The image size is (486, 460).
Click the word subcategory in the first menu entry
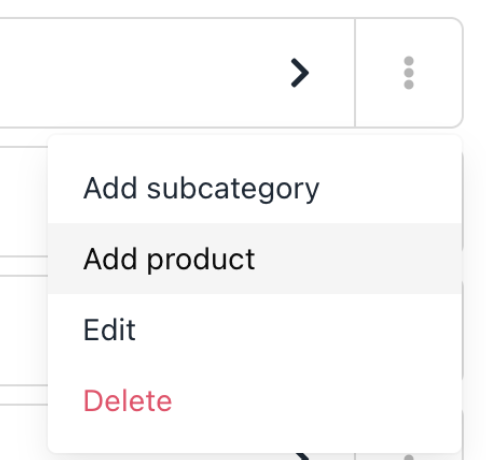[233, 189]
